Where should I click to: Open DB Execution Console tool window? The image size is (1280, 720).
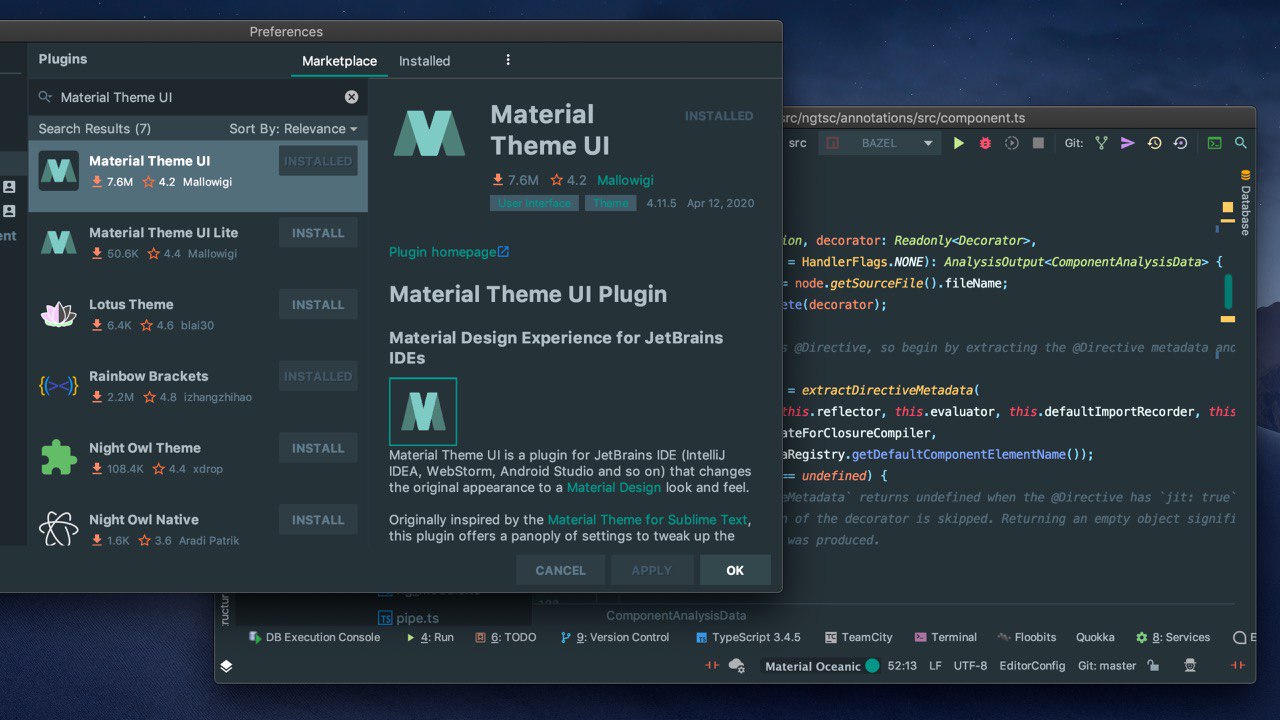tap(314, 637)
